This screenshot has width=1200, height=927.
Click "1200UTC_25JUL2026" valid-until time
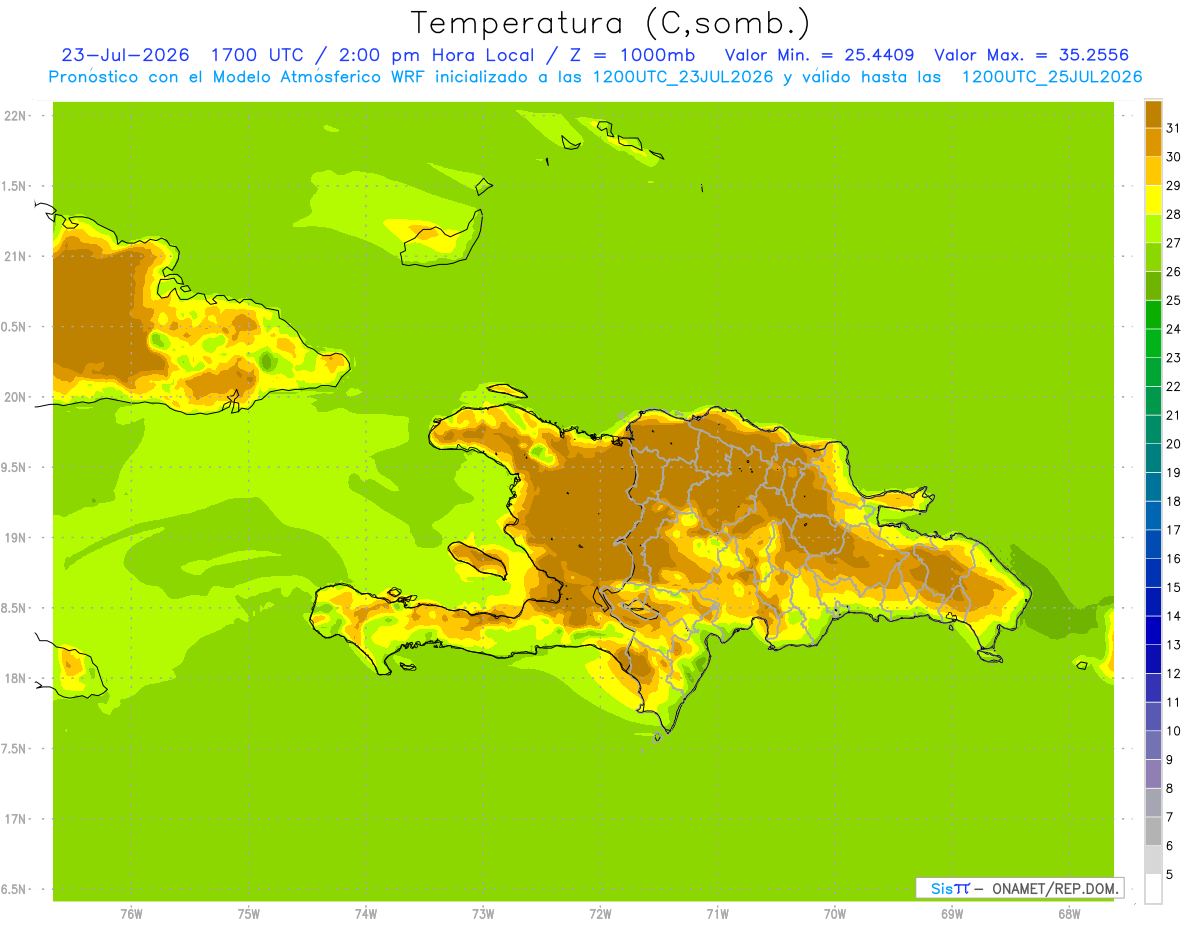click(1052, 77)
